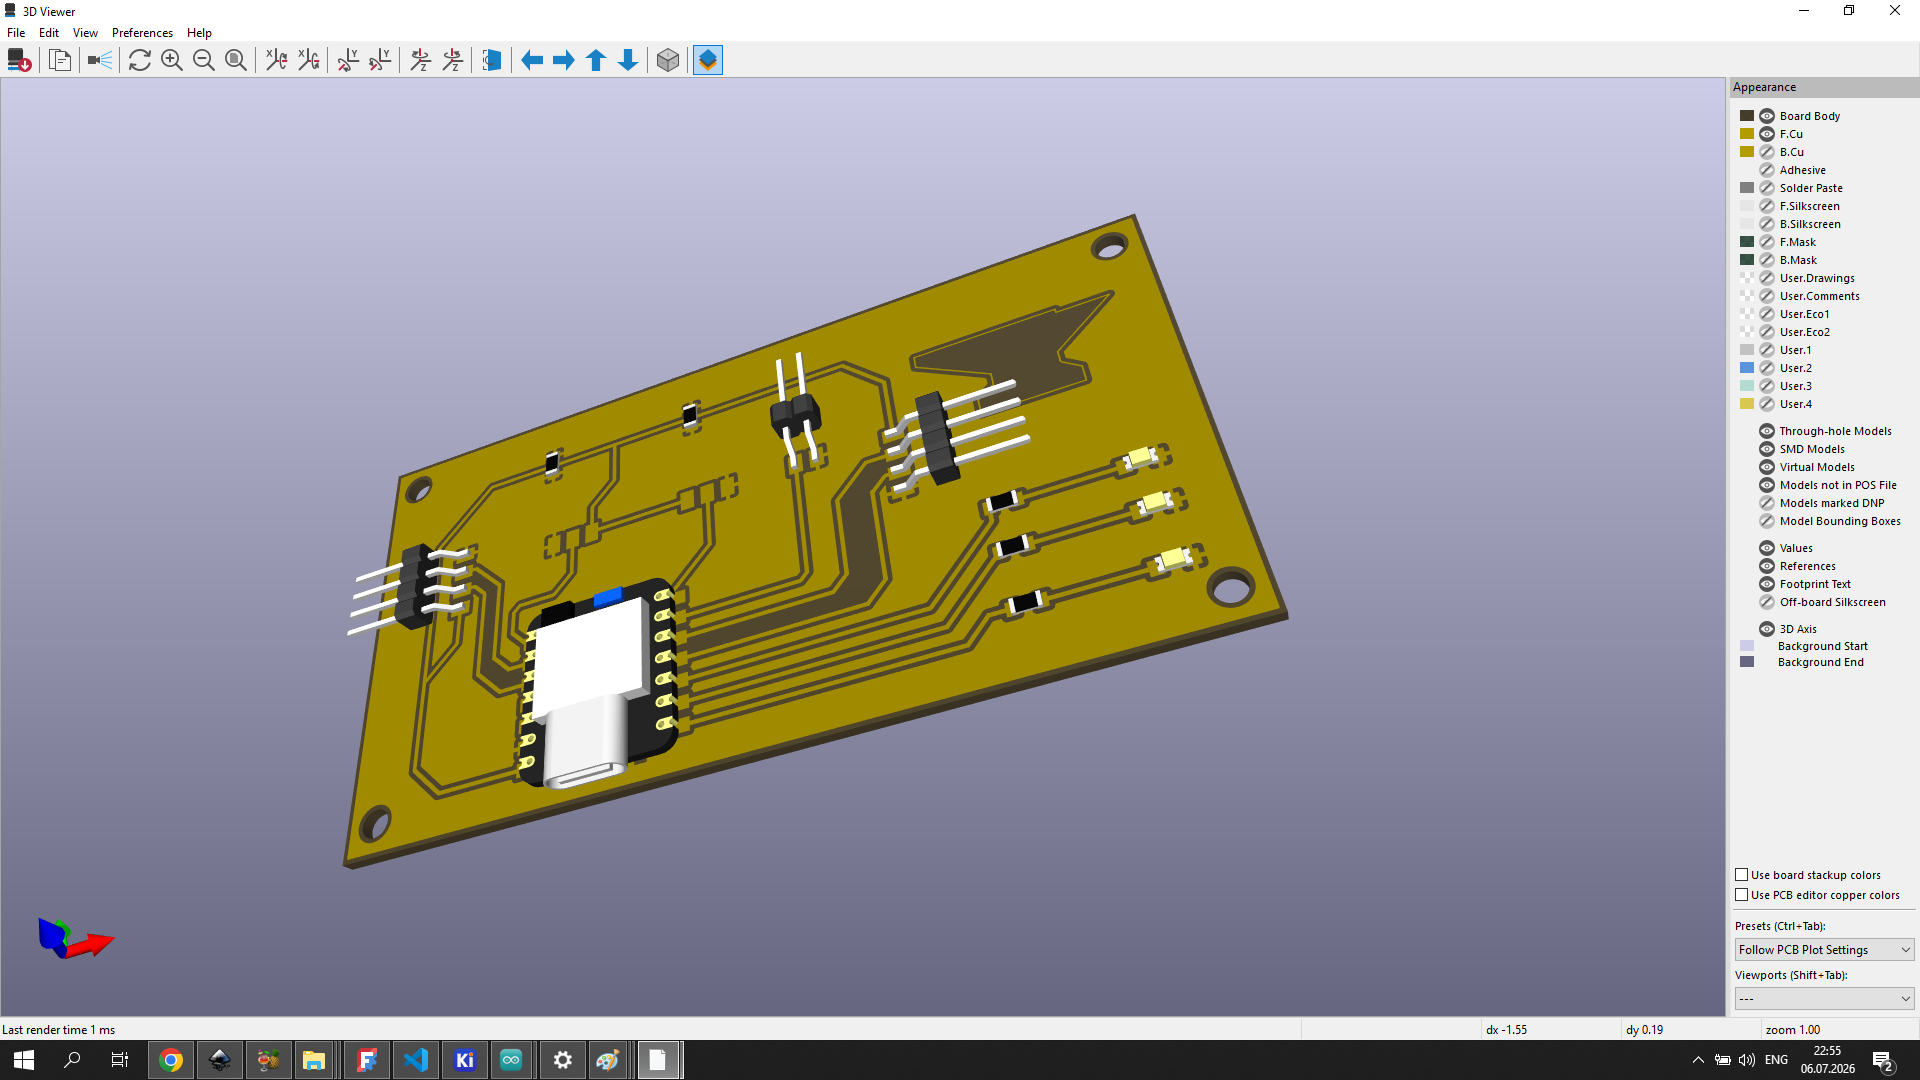The image size is (1920, 1080).
Task: Show hidden icons in the system tray
Action: tap(1698, 1060)
